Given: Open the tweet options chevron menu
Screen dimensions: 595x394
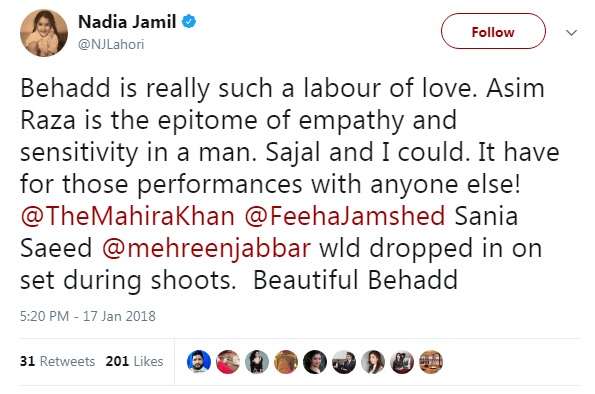Looking at the screenshot, I should [571, 33].
